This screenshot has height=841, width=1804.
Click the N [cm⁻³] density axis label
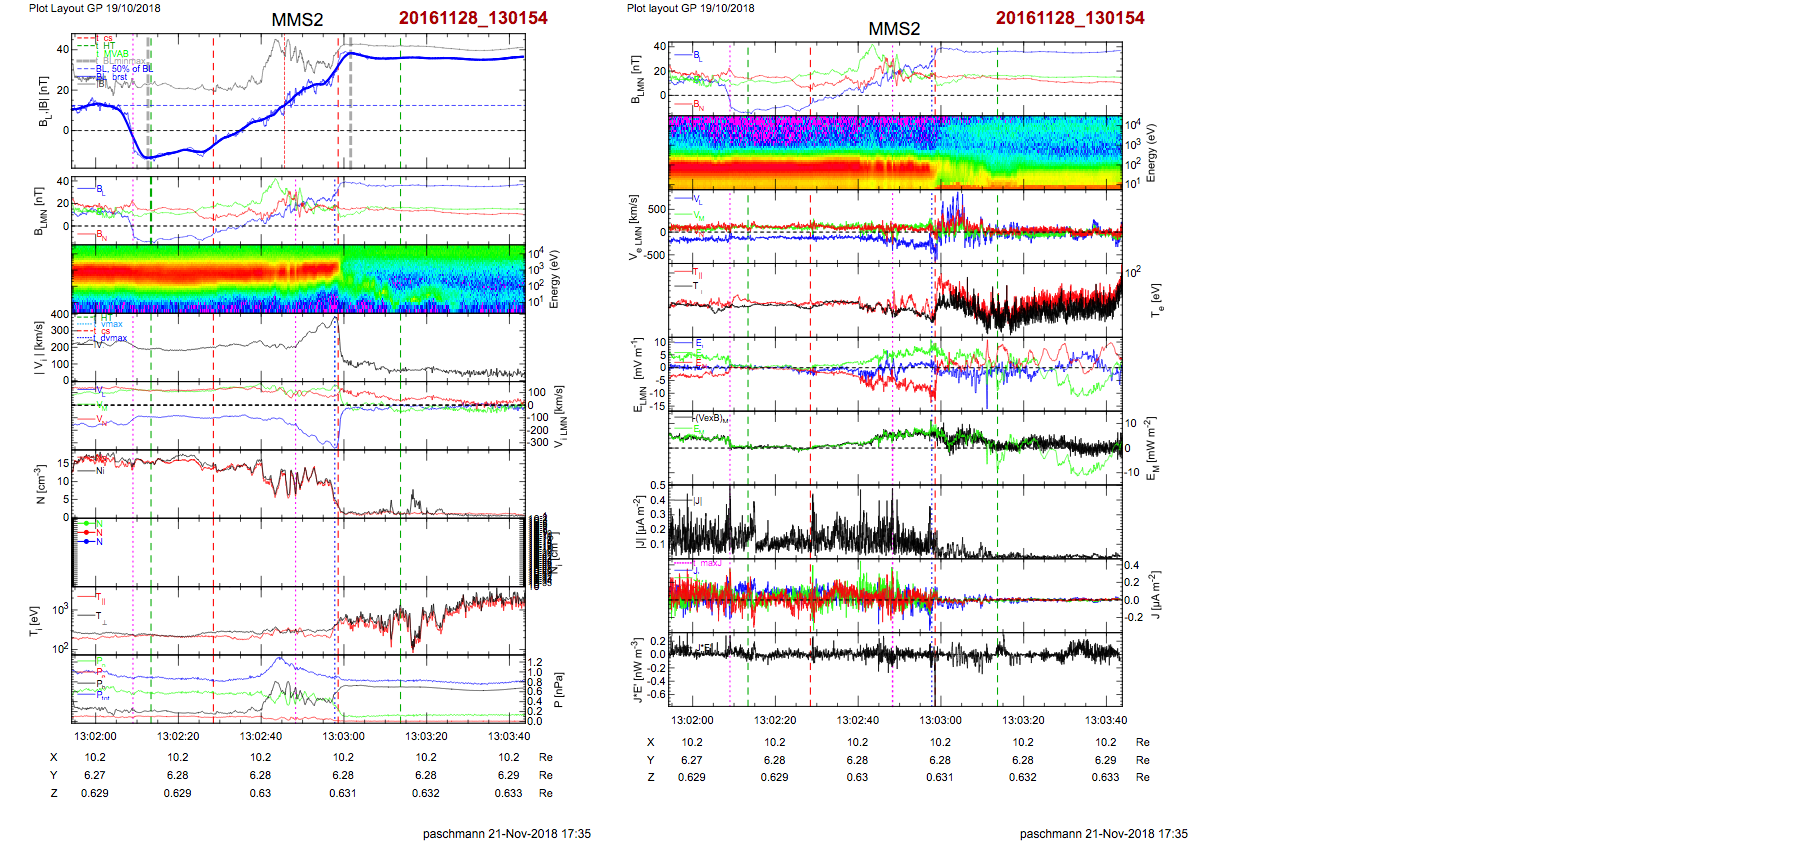click(40, 484)
